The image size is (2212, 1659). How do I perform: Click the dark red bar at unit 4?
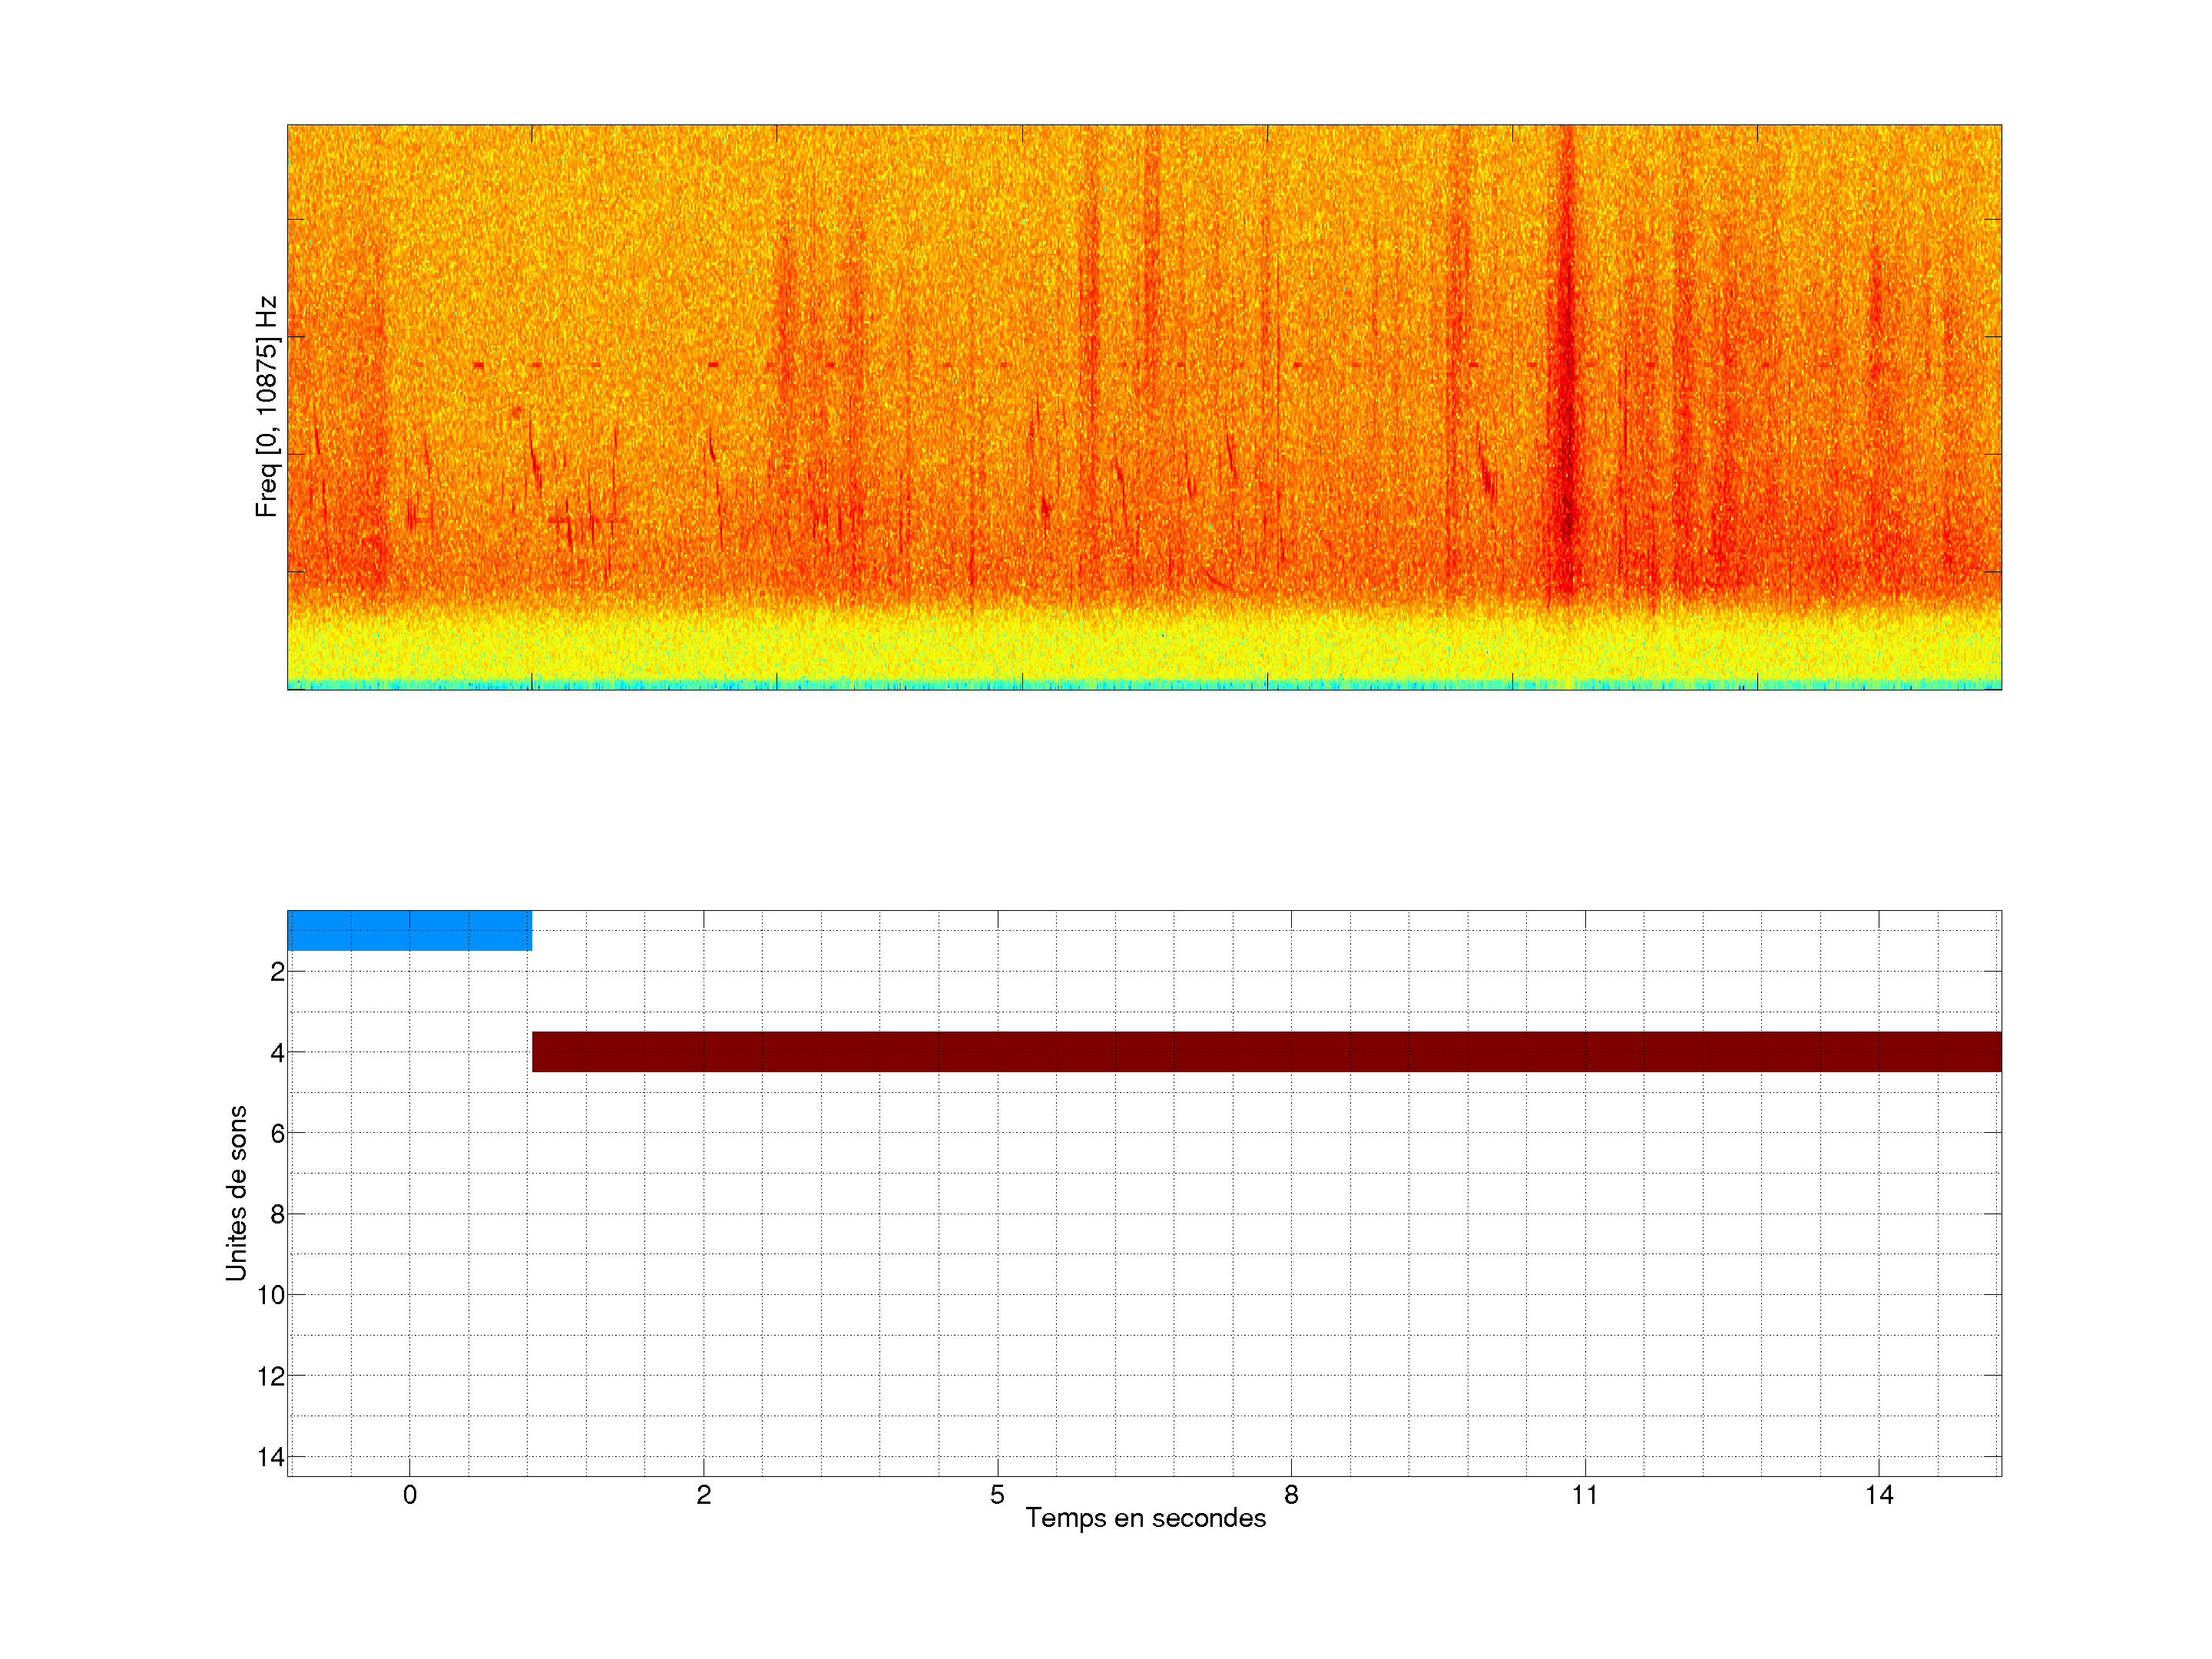1266,1051
